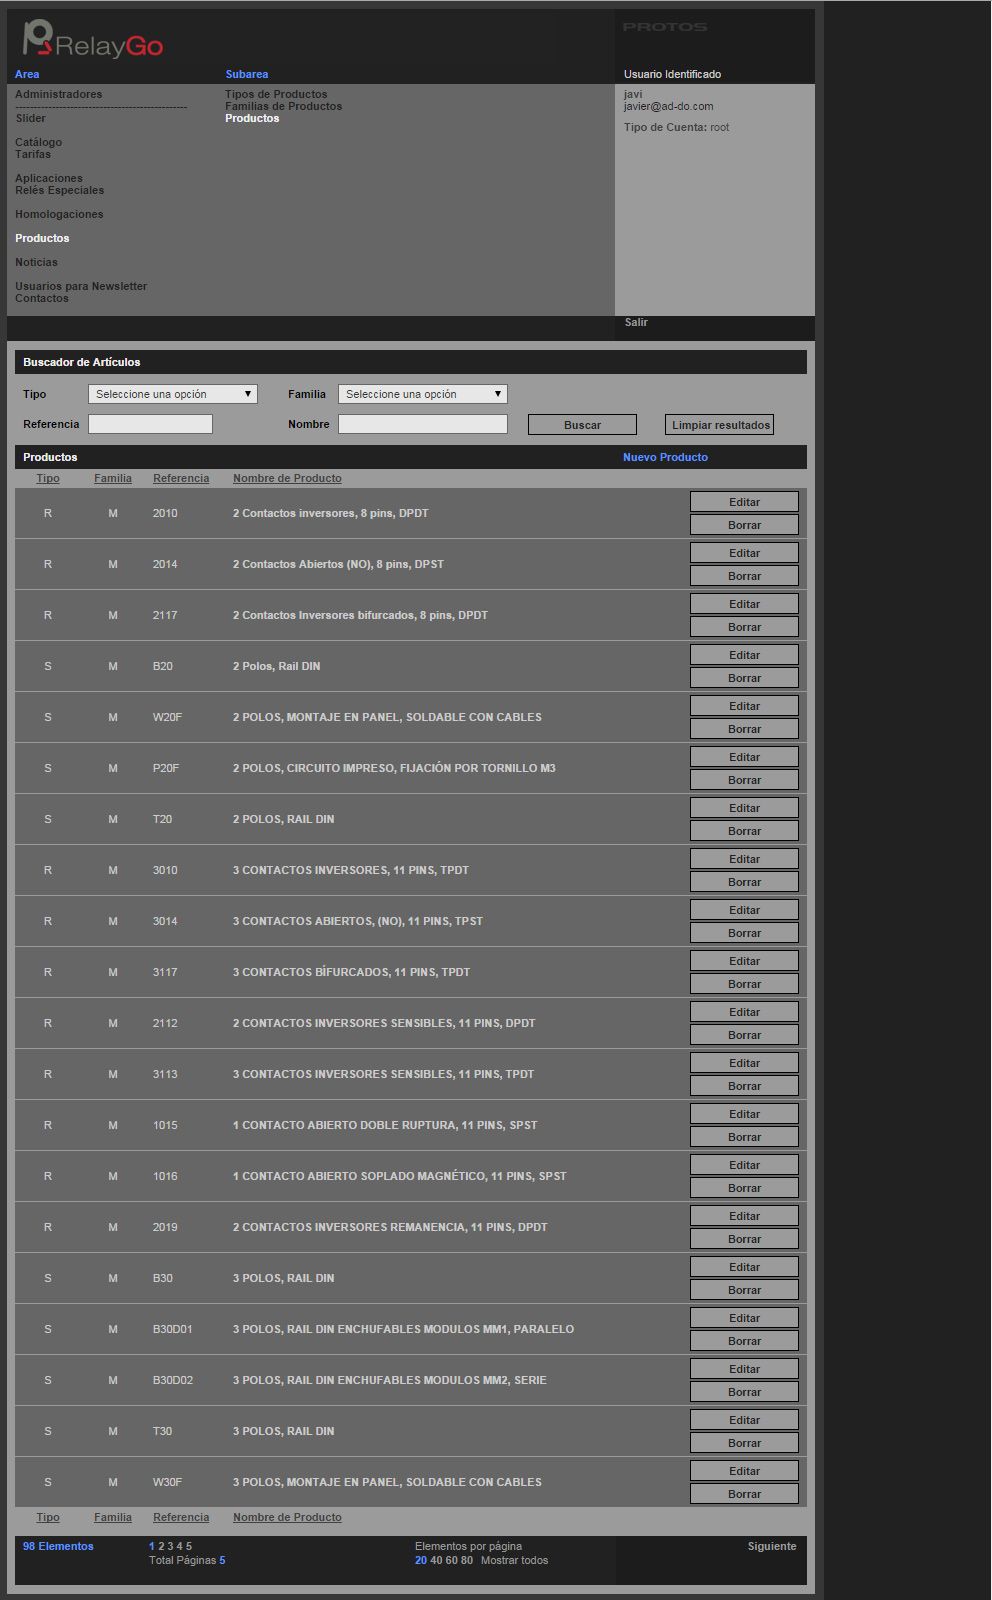Click the Buscar button
The image size is (992, 1600).
[582, 425]
